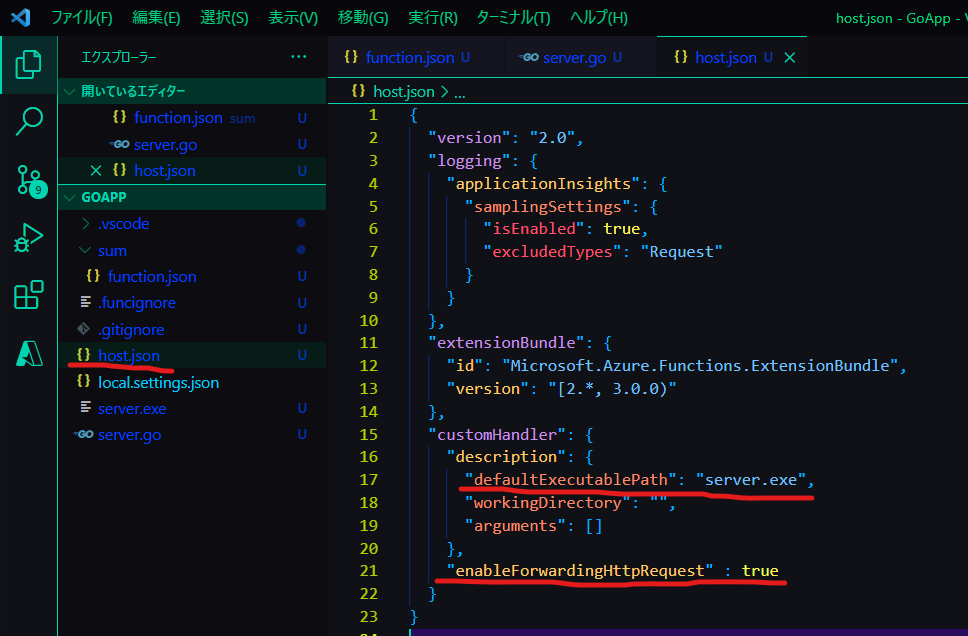The image size is (968, 636).
Task: Click the Go icon beside server.go in GOAPP
Action: (x=84, y=434)
